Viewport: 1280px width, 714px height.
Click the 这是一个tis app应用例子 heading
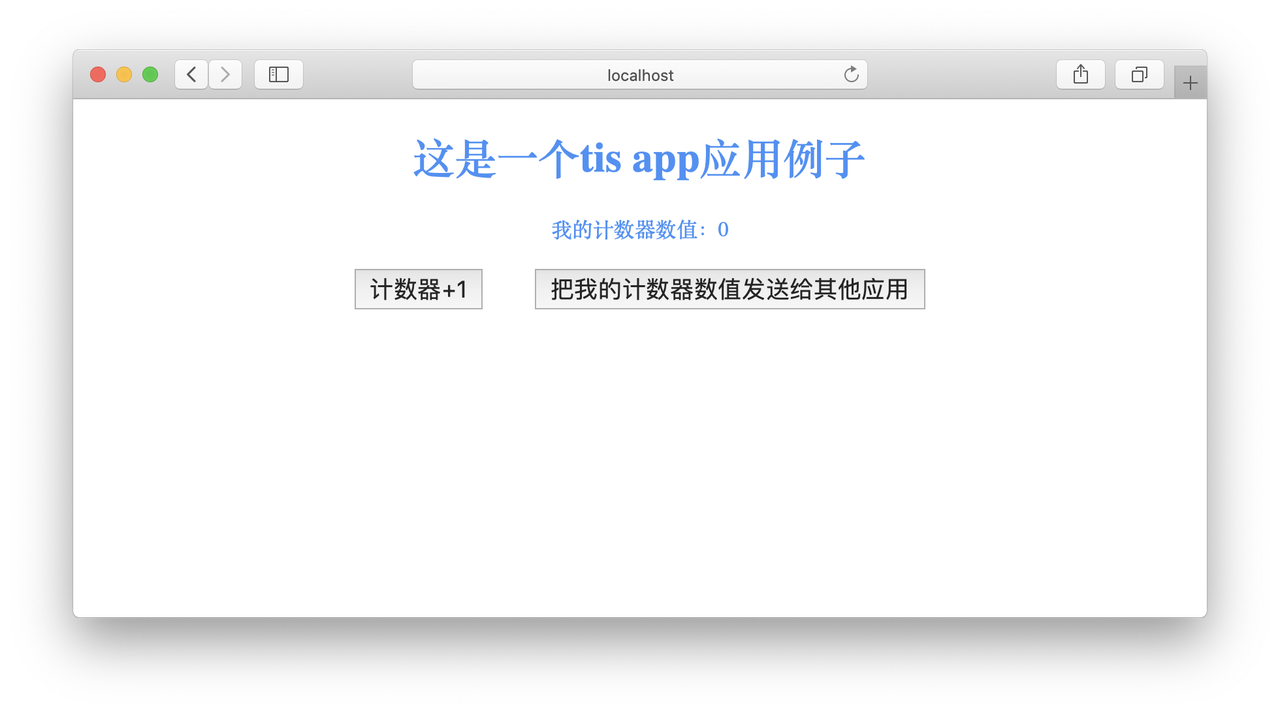coord(640,159)
